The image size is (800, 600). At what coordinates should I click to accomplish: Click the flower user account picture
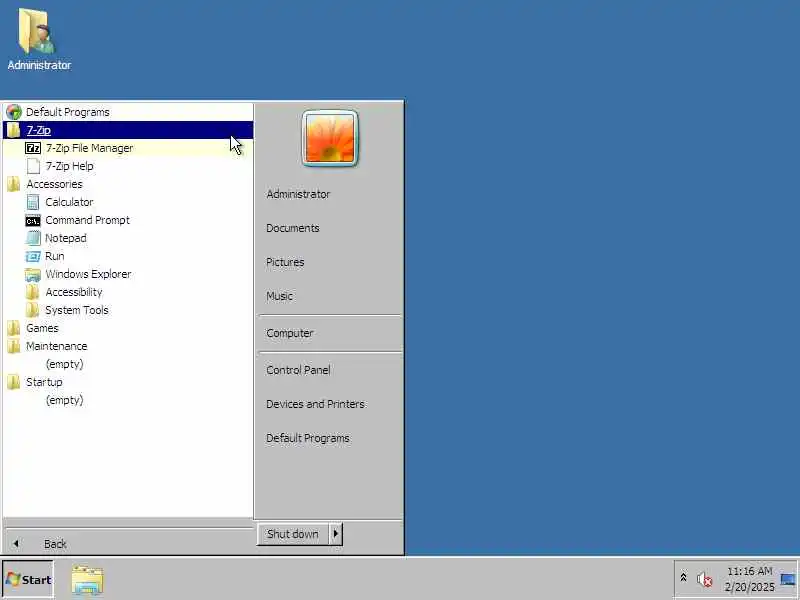coord(330,138)
